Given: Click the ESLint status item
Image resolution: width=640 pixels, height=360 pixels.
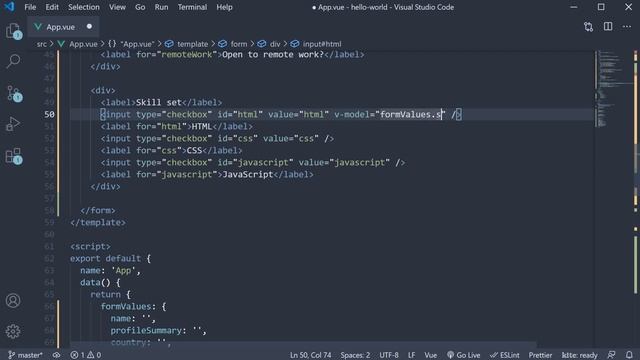Looking at the screenshot, I should [x=505, y=355].
